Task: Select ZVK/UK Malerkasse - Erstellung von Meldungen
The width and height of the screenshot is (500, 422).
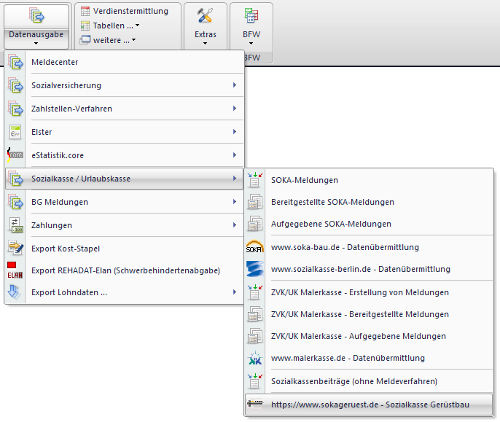Action: tap(369, 292)
